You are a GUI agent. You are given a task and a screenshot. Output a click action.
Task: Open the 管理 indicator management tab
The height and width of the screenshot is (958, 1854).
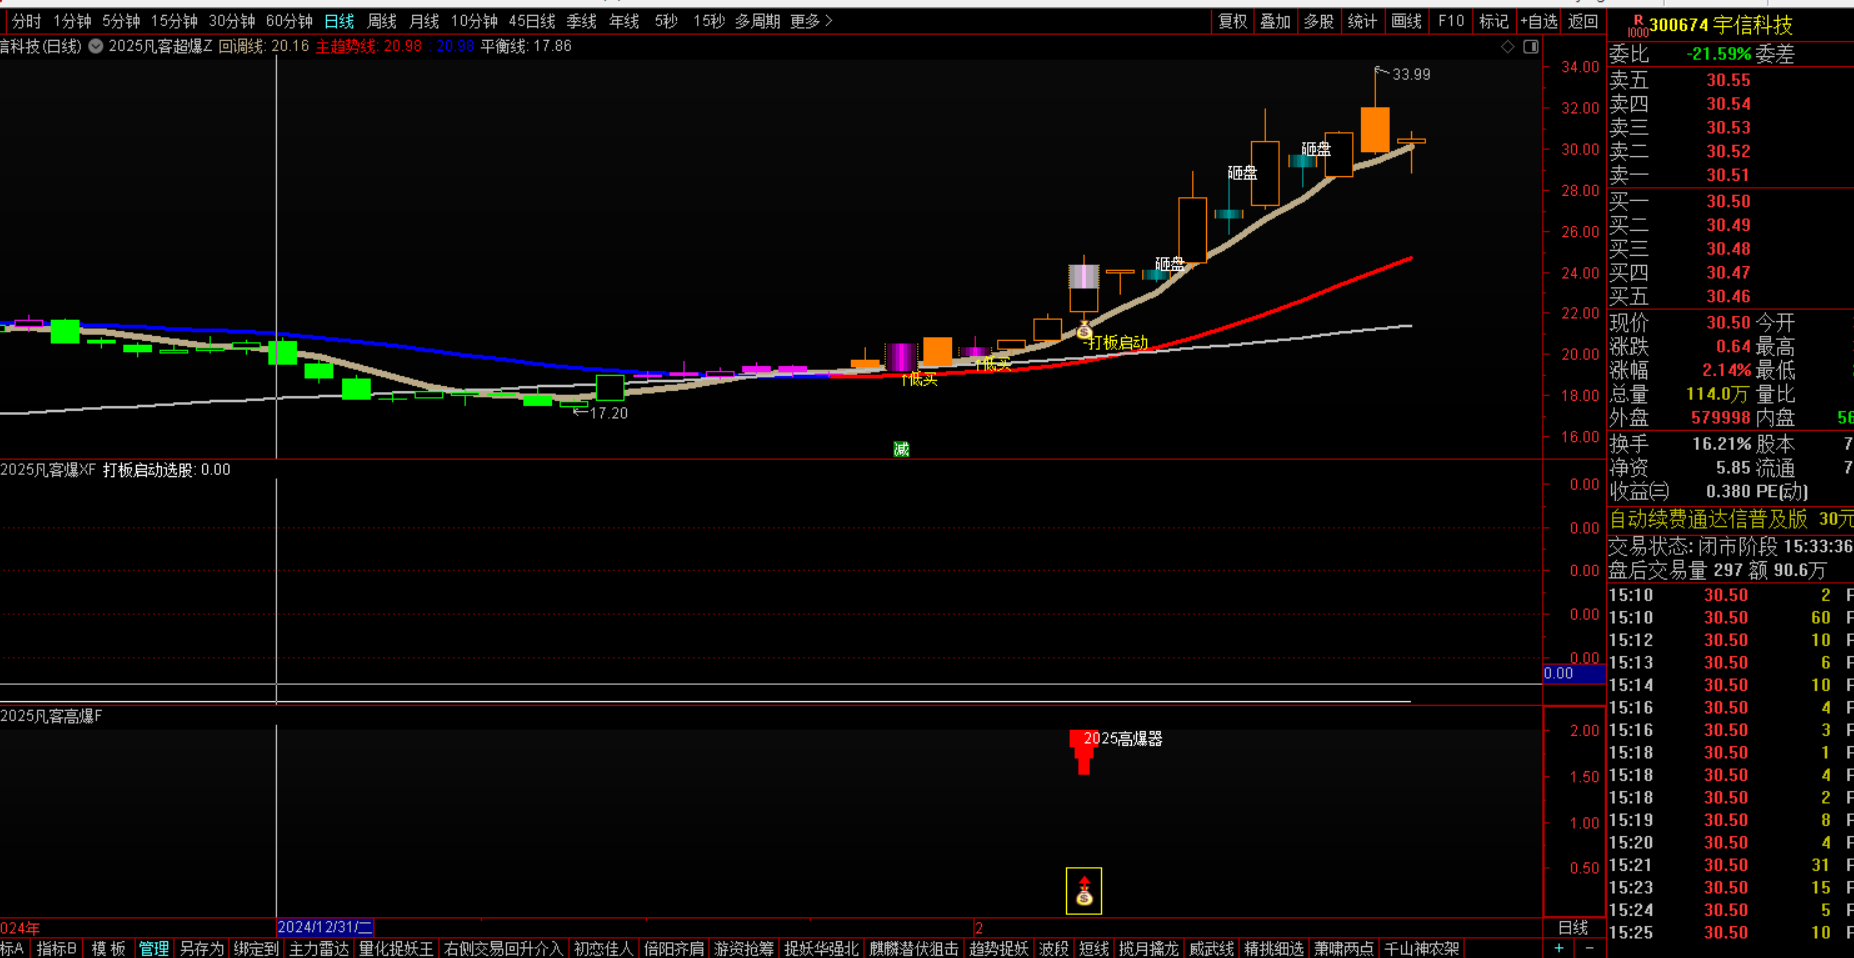pyautogui.click(x=154, y=948)
